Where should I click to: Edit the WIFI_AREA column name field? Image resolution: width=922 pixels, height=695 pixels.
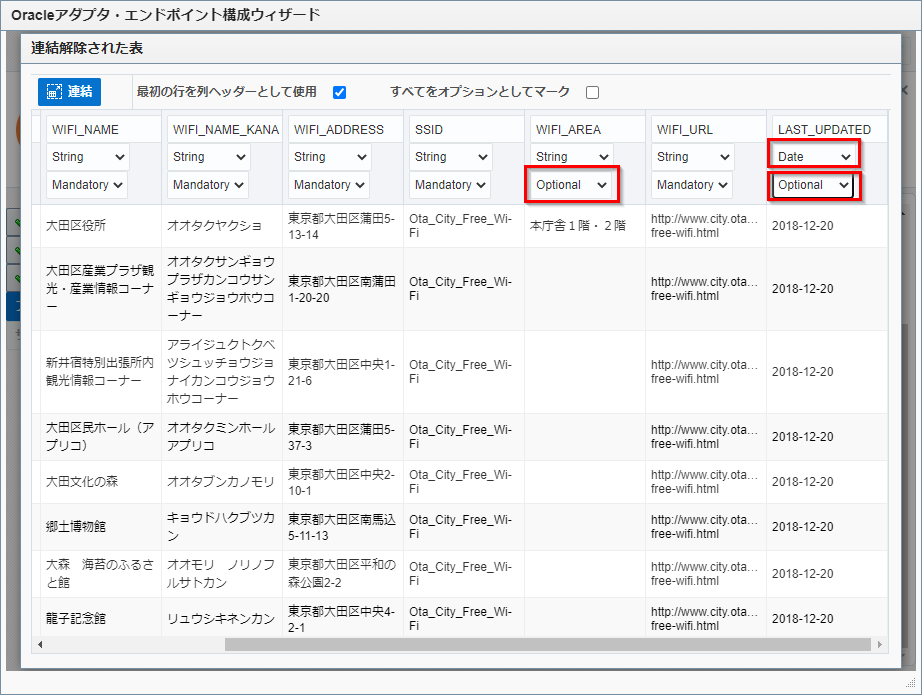pos(585,129)
